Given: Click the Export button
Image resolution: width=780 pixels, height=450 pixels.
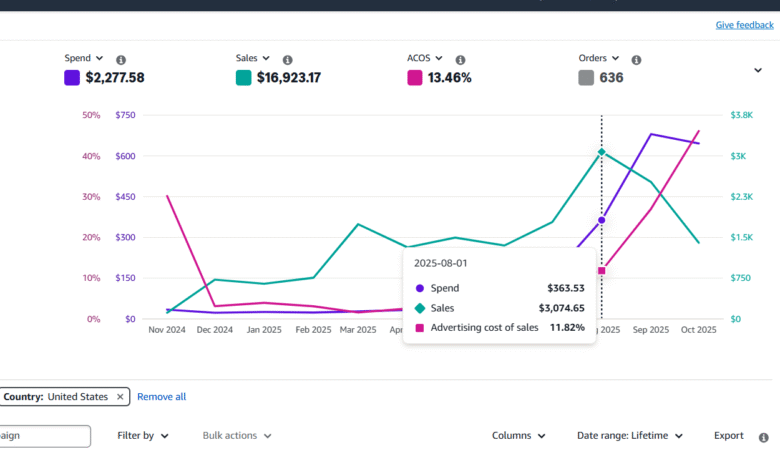Looking at the screenshot, I should [x=728, y=436].
